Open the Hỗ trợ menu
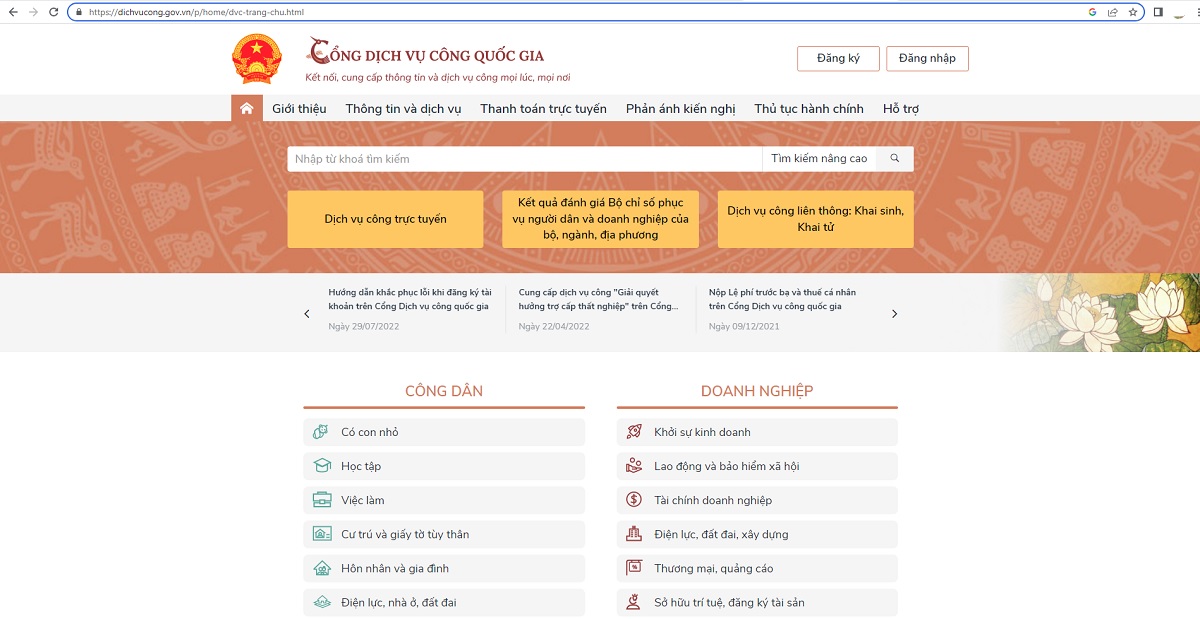This screenshot has width=1200, height=619. [901, 108]
